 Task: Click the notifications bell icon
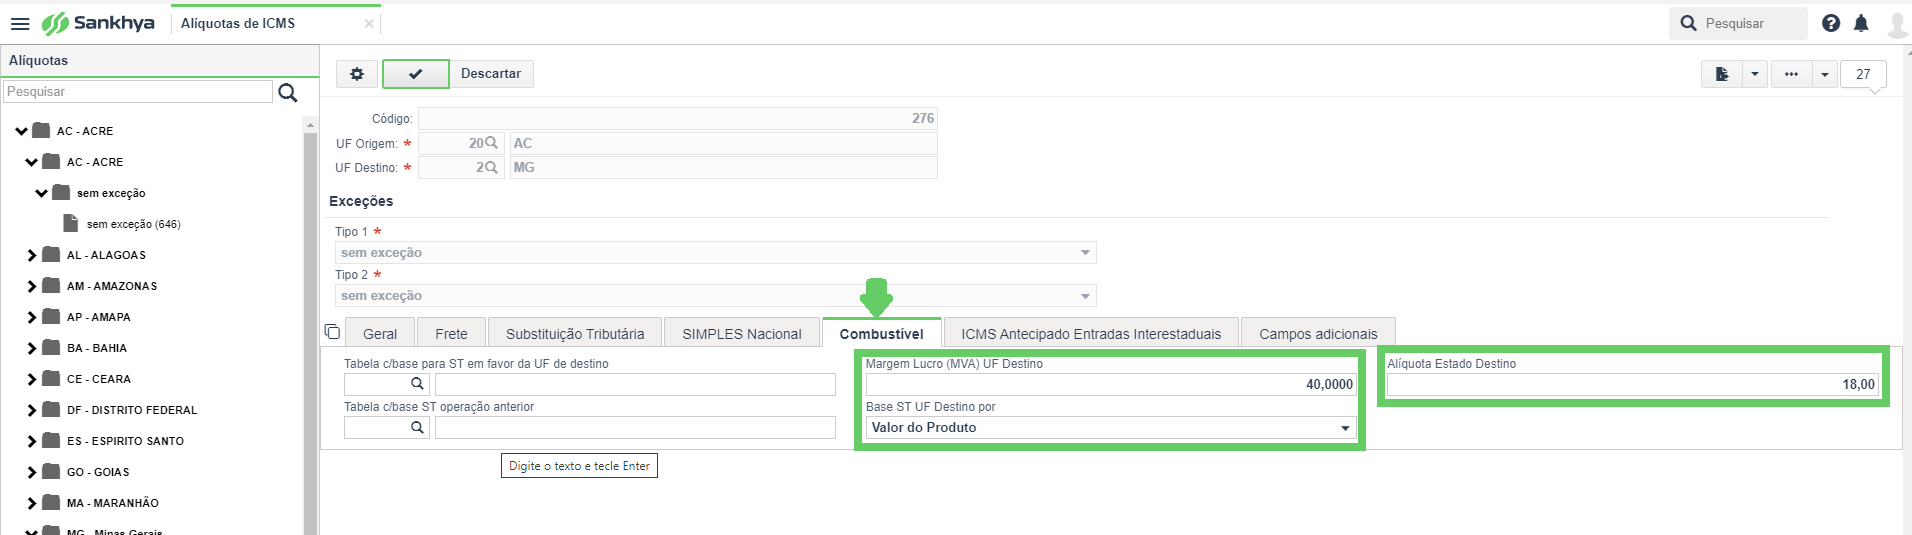(x=1861, y=23)
